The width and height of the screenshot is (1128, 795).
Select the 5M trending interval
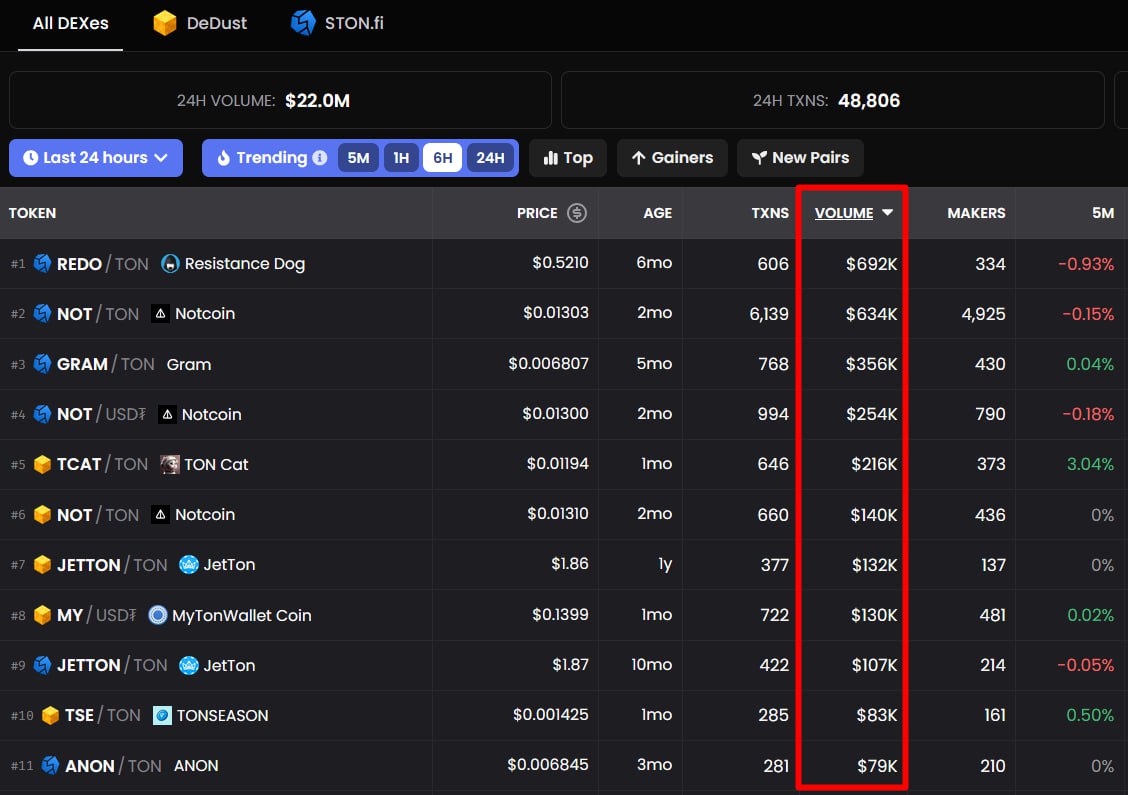pos(358,158)
